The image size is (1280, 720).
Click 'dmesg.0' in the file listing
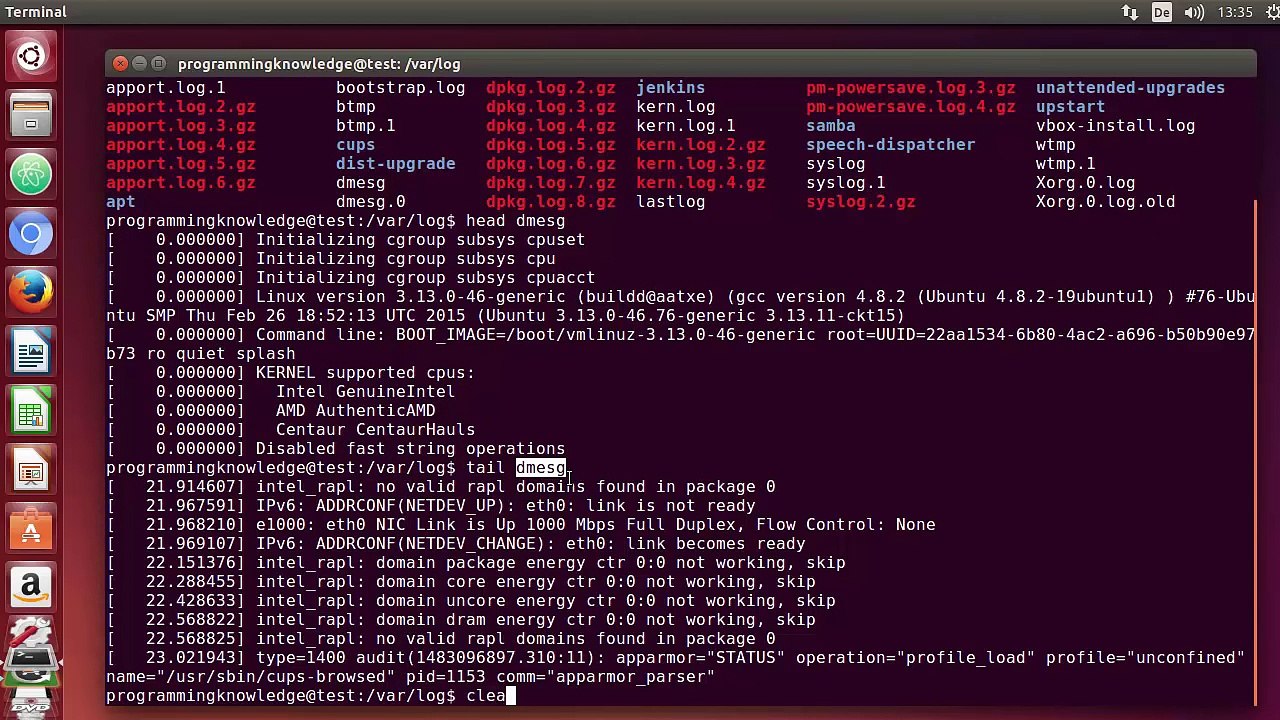click(371, 202)
